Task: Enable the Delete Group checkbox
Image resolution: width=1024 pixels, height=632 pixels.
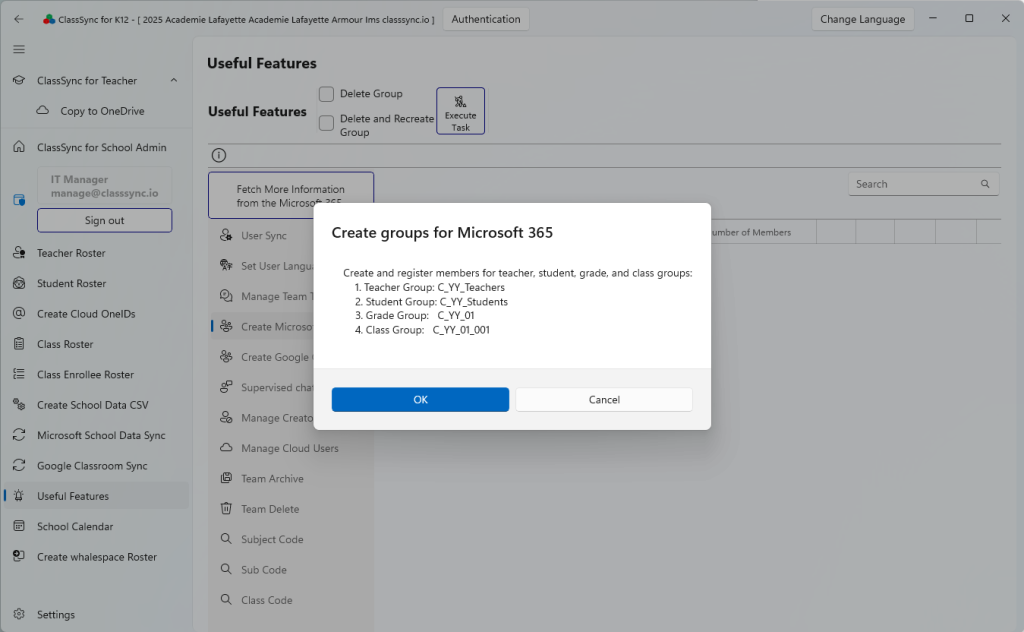Action: point(327,94)
